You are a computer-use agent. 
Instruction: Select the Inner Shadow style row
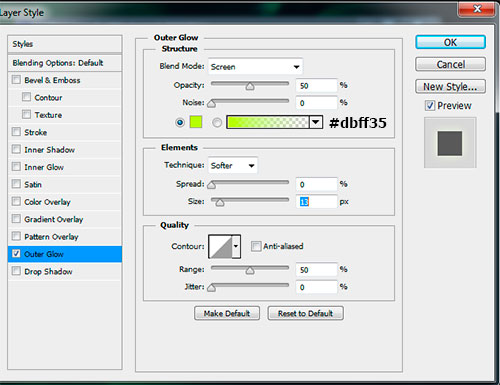[x=65, y=150]
